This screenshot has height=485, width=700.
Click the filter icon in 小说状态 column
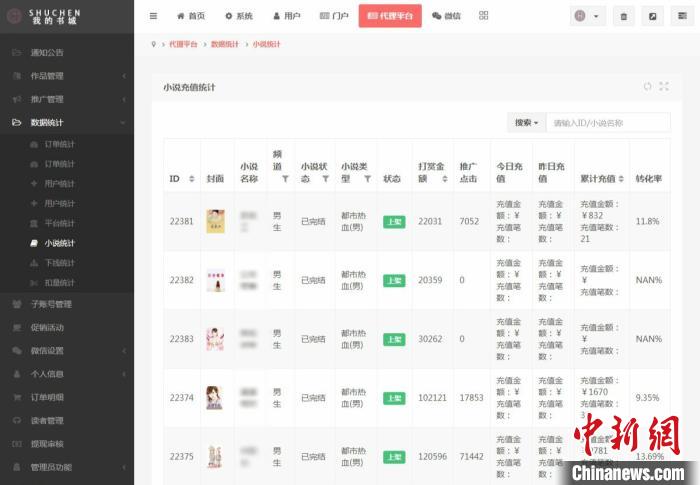click(325, 179)
